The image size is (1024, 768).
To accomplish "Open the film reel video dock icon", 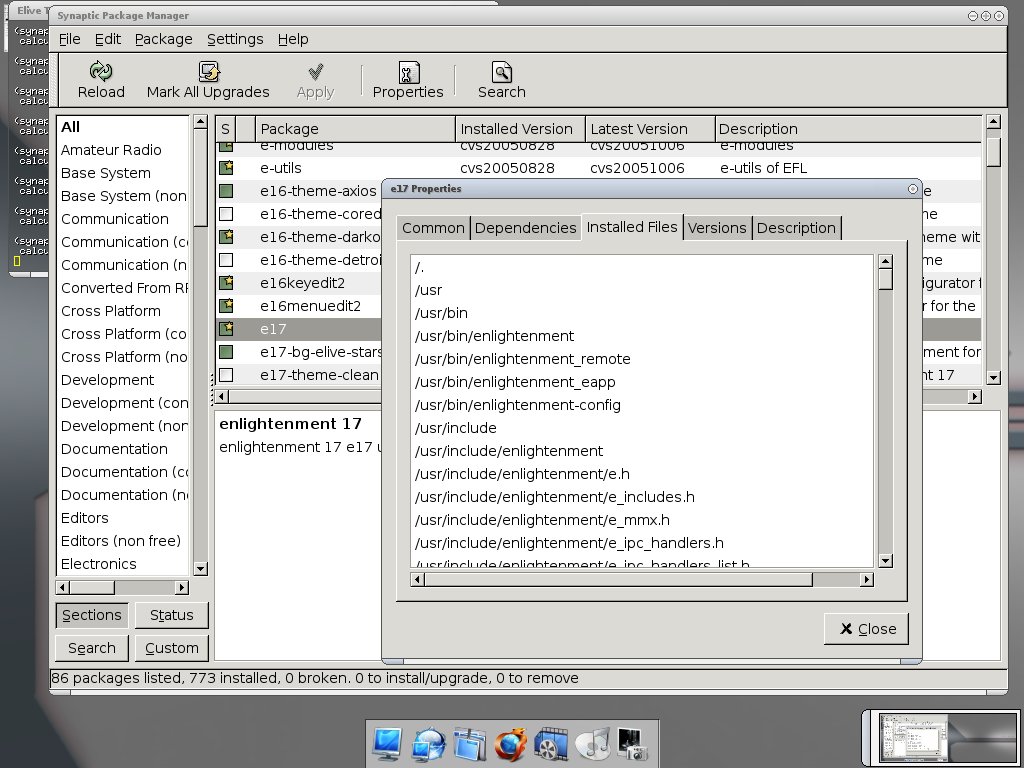I will pos(551,744).
